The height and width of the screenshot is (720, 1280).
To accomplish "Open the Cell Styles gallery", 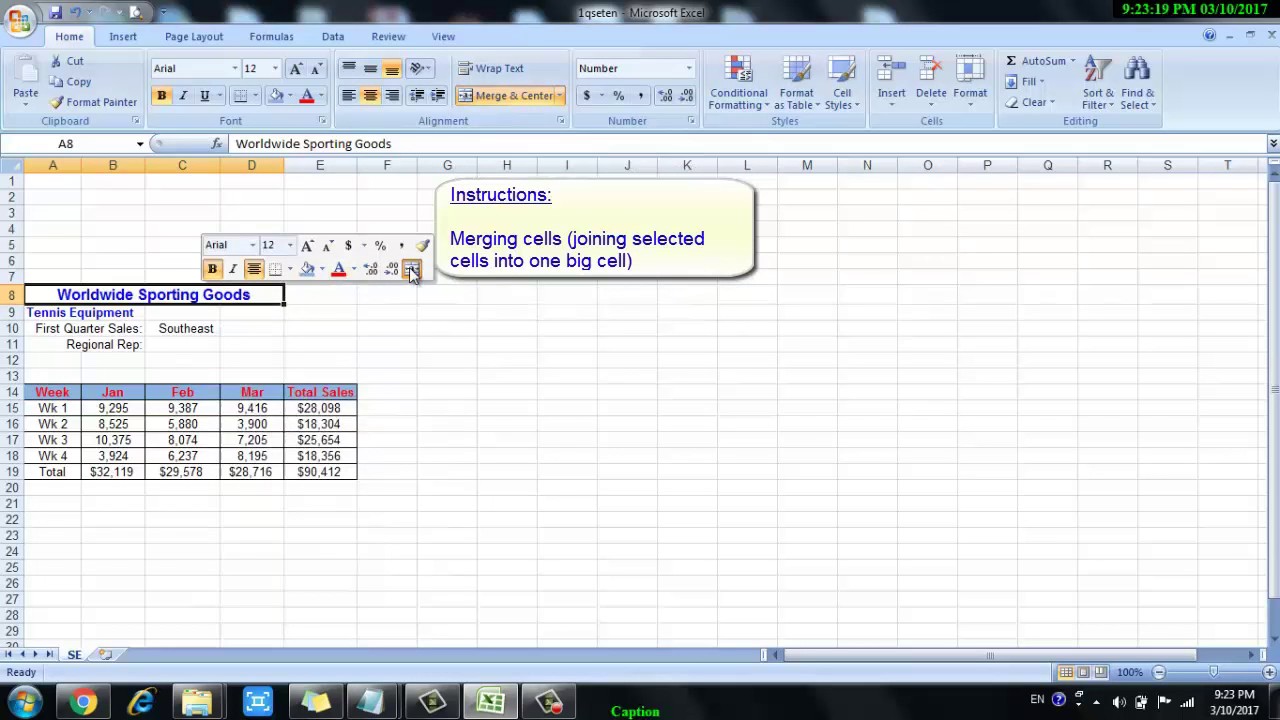I will point(842,83).
